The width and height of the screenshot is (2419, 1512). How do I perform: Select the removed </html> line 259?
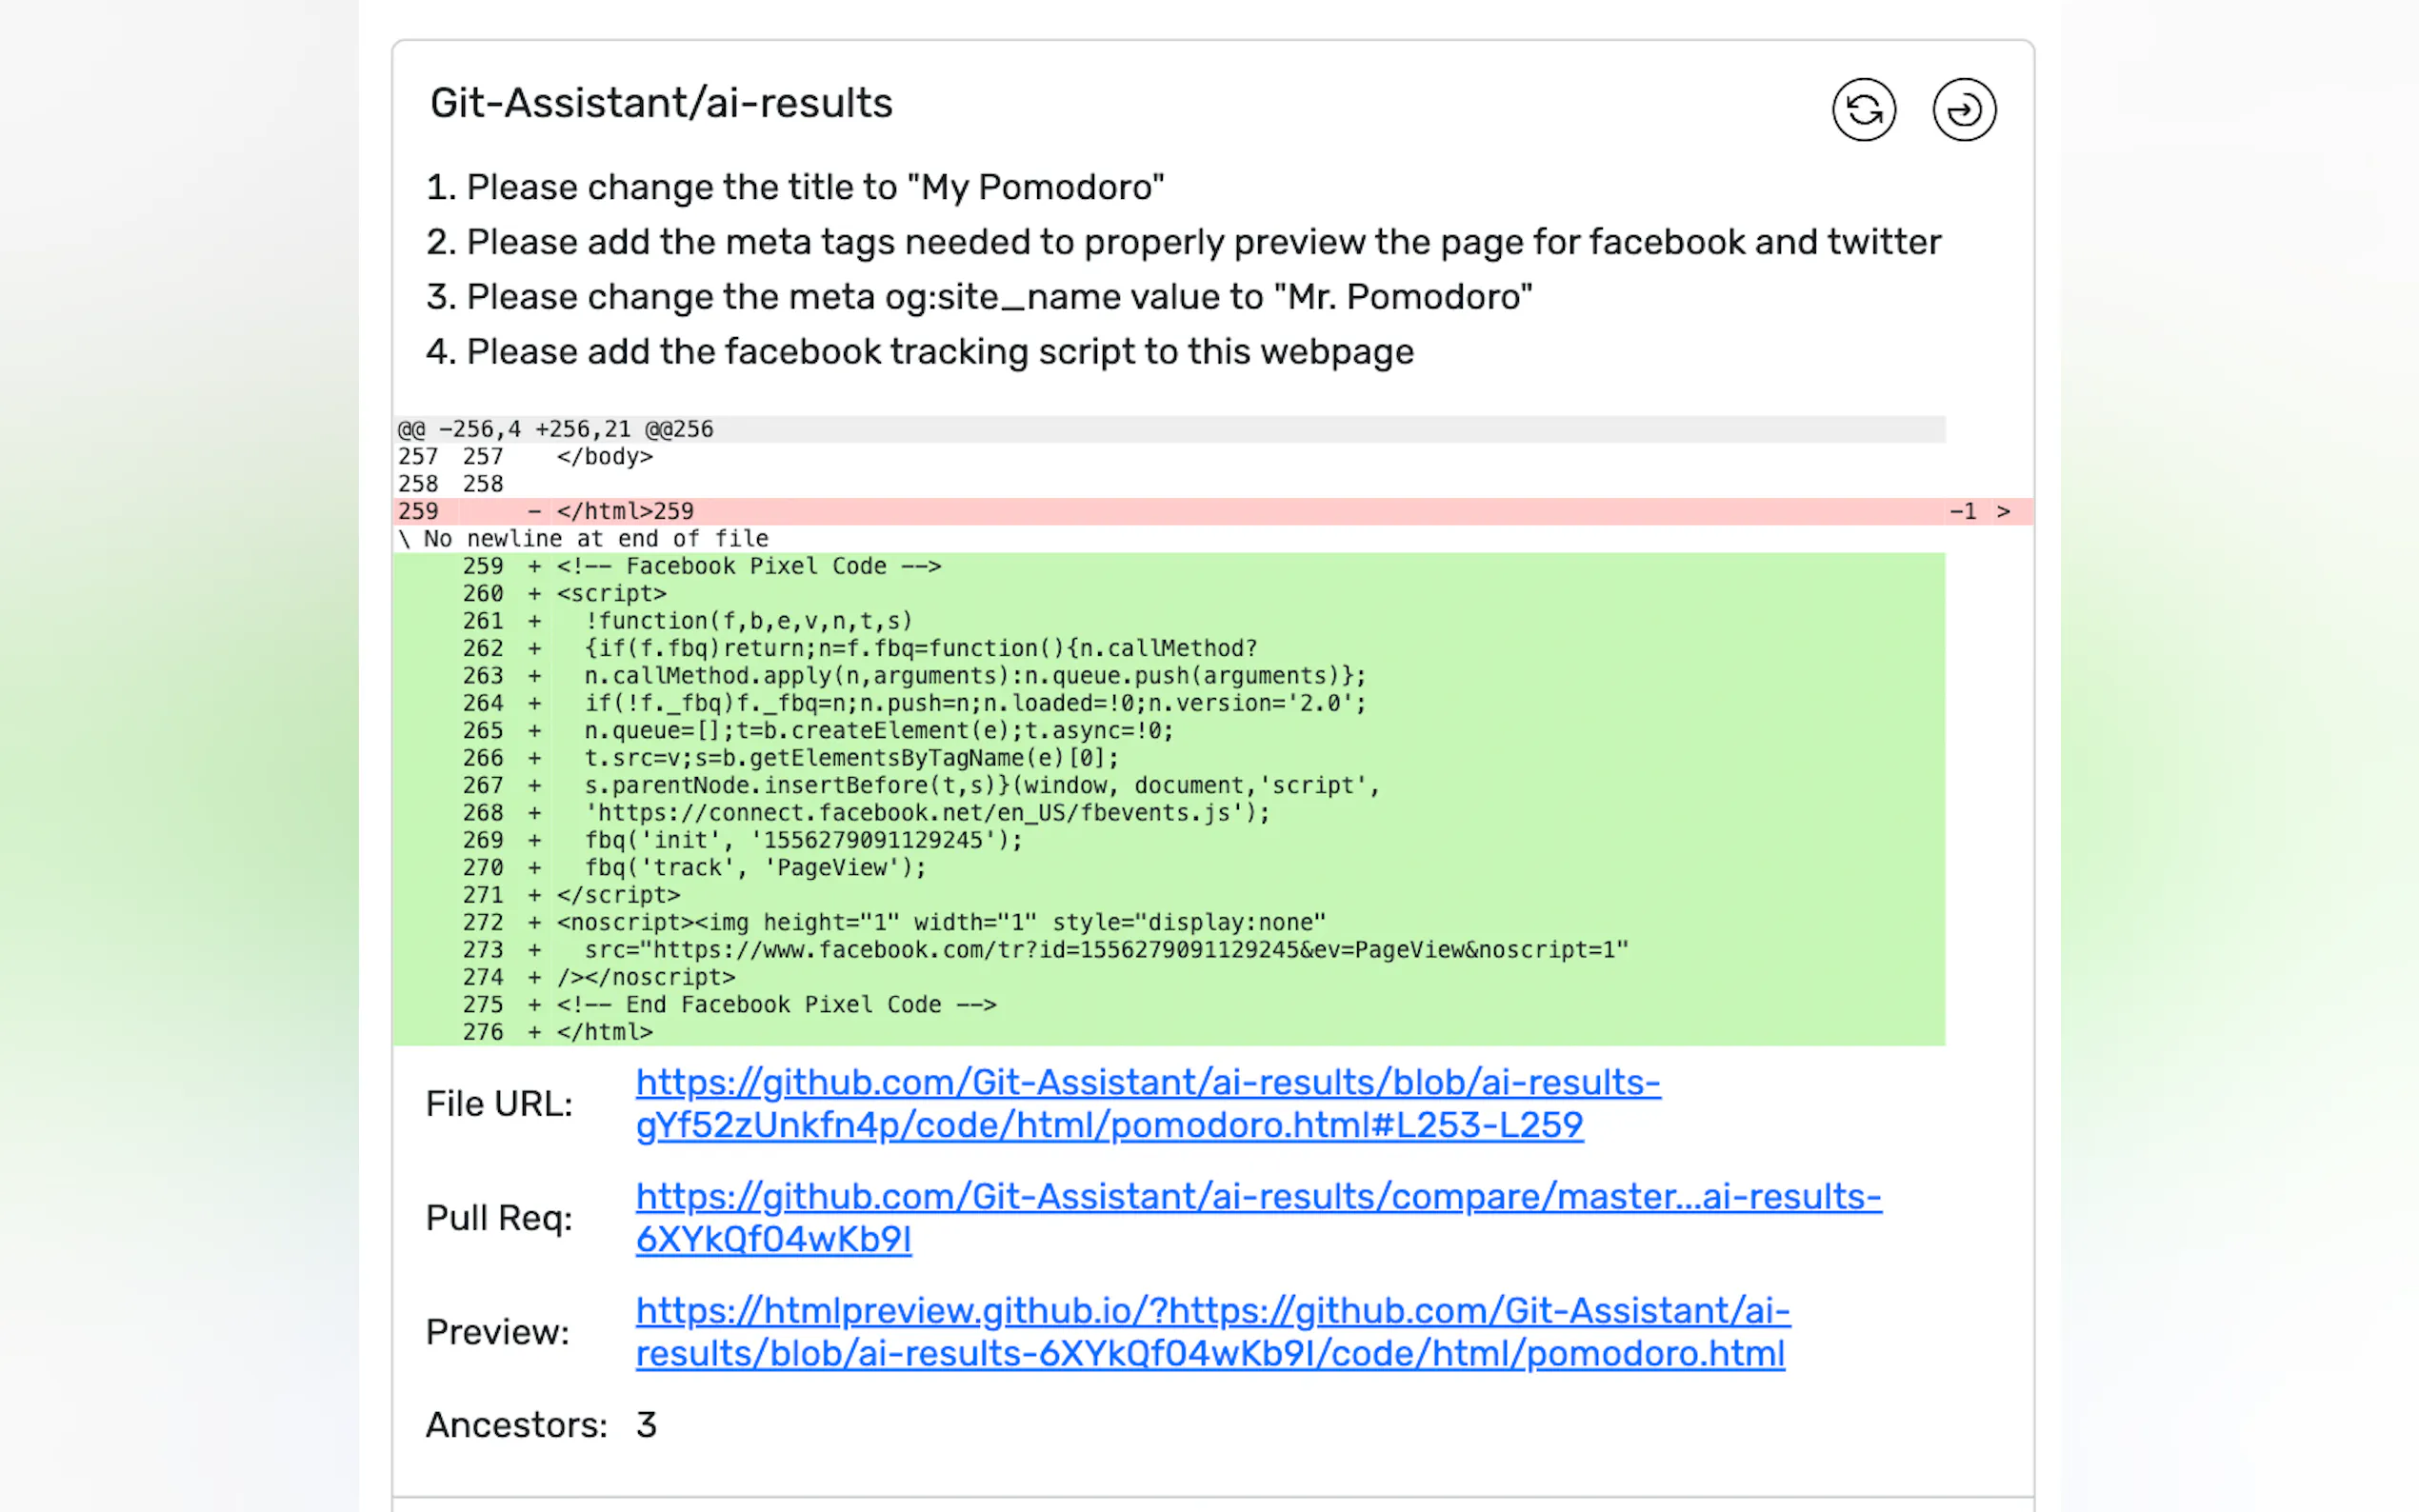pos(624,512)
